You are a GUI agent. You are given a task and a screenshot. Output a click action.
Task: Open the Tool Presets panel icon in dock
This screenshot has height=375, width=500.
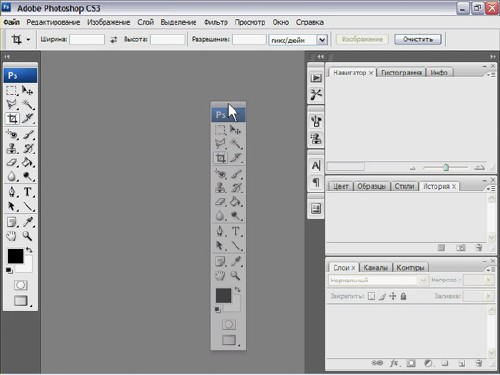tap(316, 94)
